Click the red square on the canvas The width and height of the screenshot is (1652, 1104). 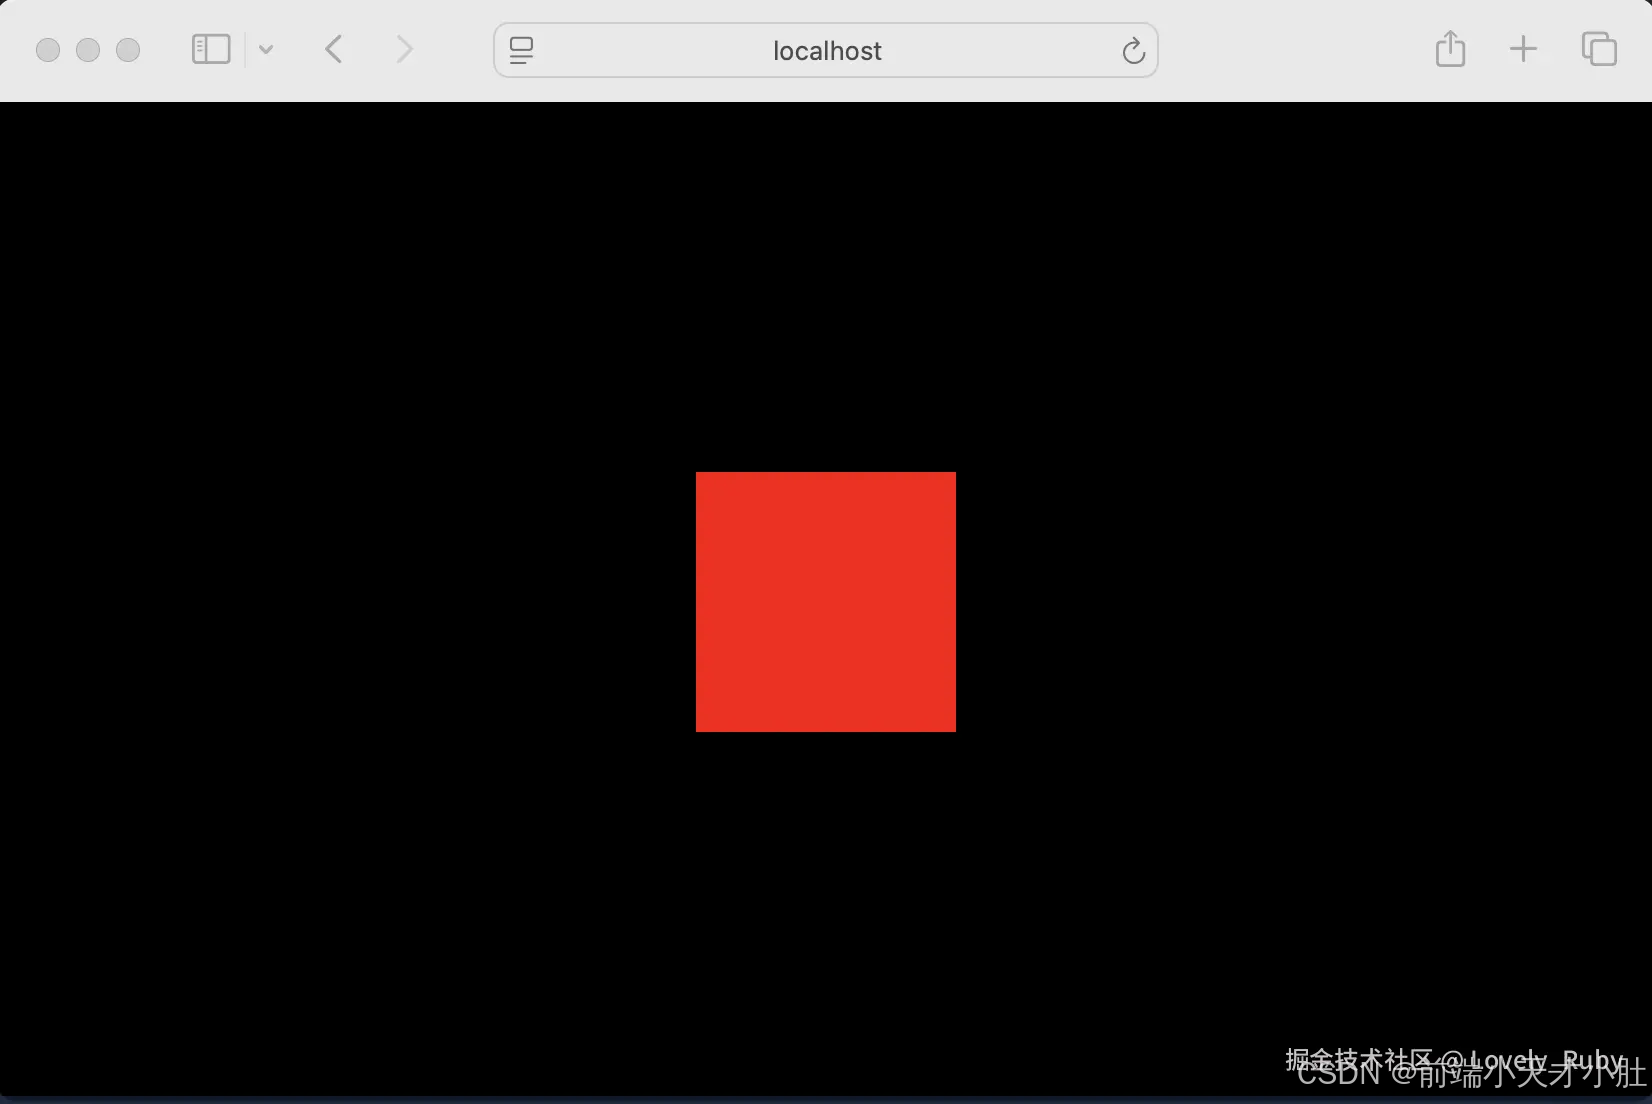coord(825,602)
